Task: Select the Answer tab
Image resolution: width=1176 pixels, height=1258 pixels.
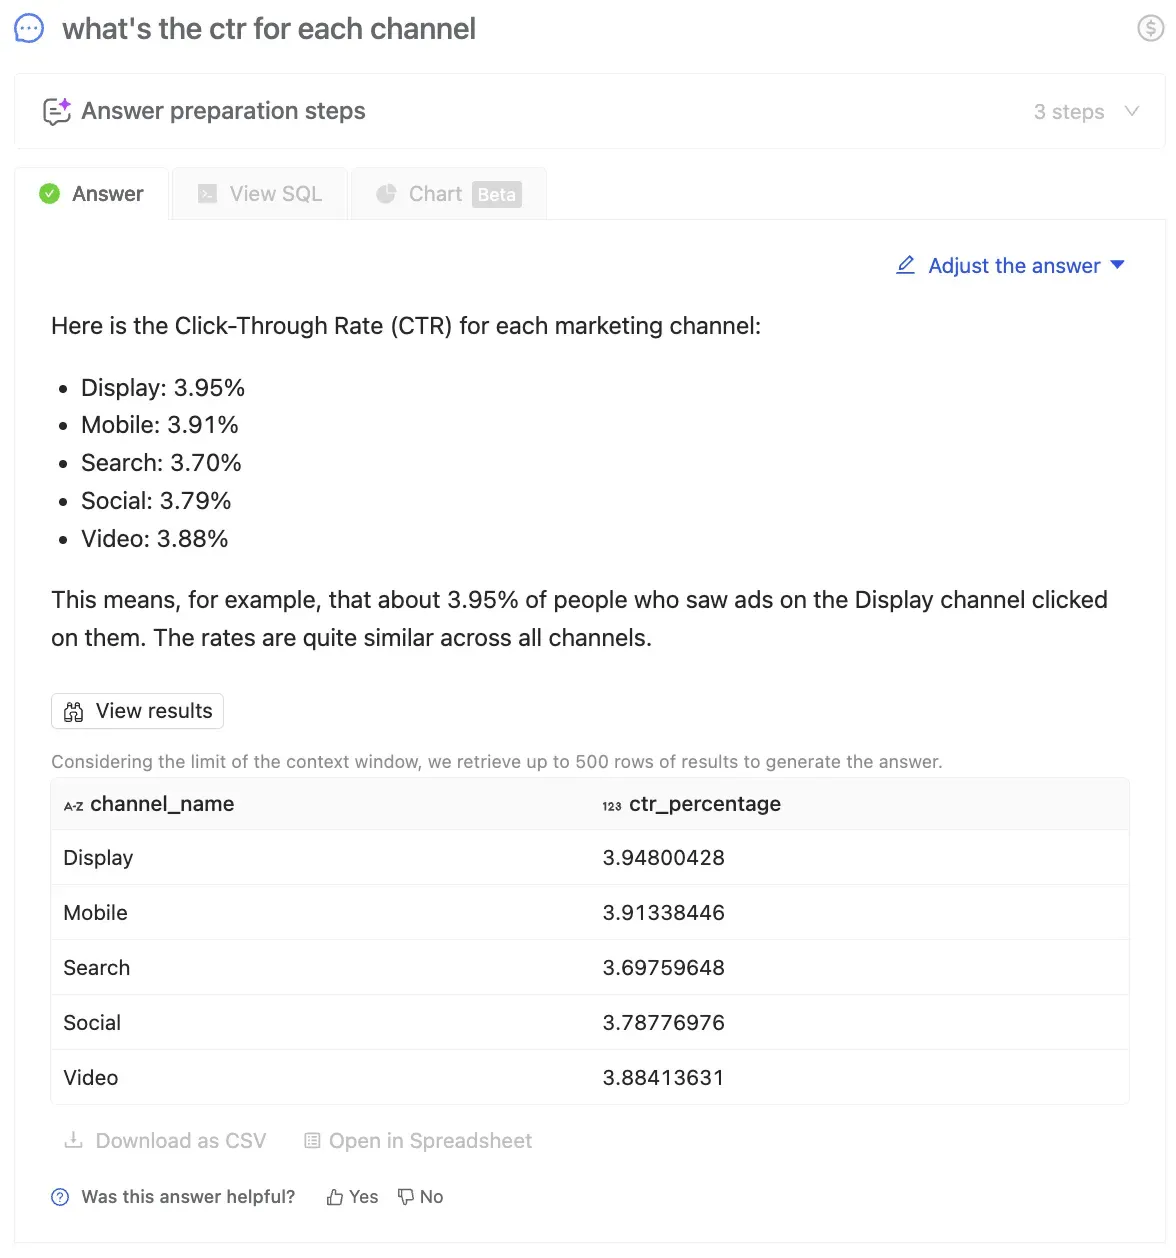Action: tap(92, 194)
